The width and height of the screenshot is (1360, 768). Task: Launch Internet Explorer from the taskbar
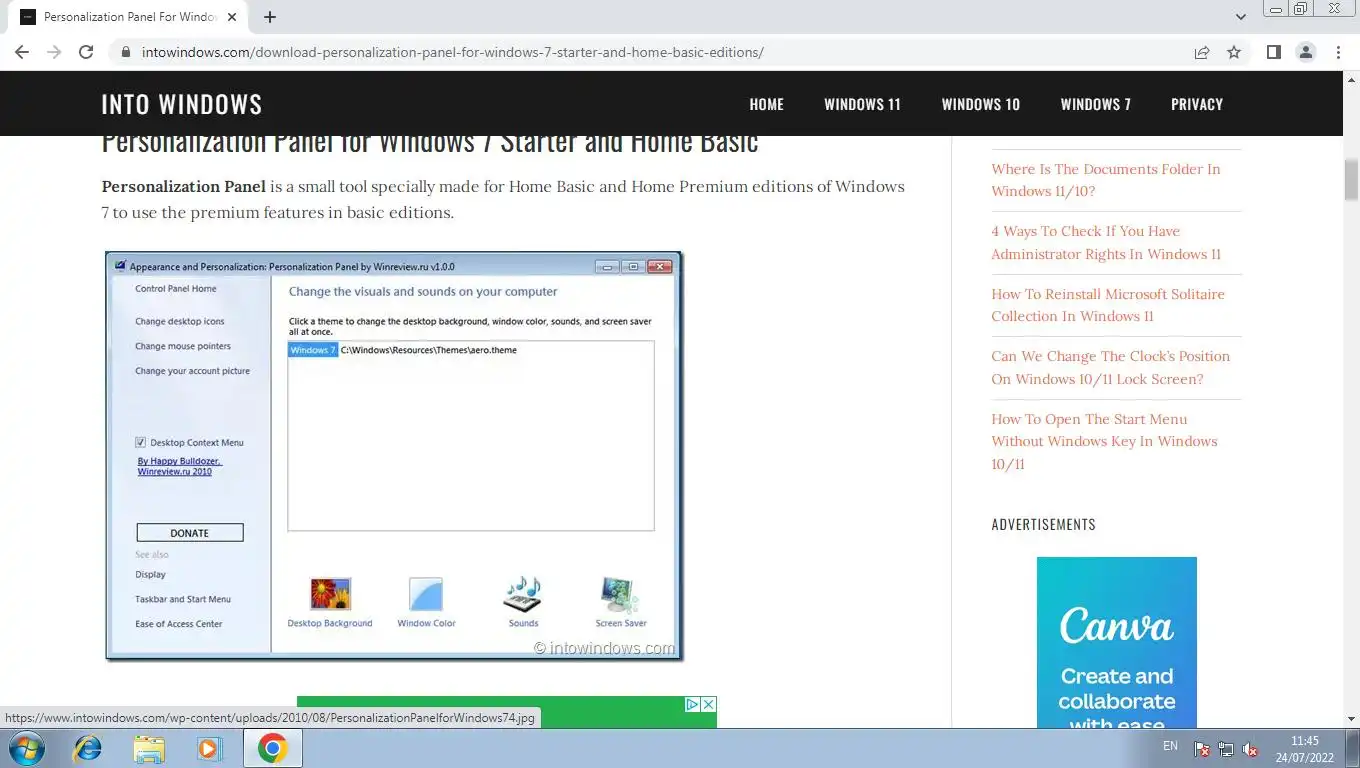(88, 748)
